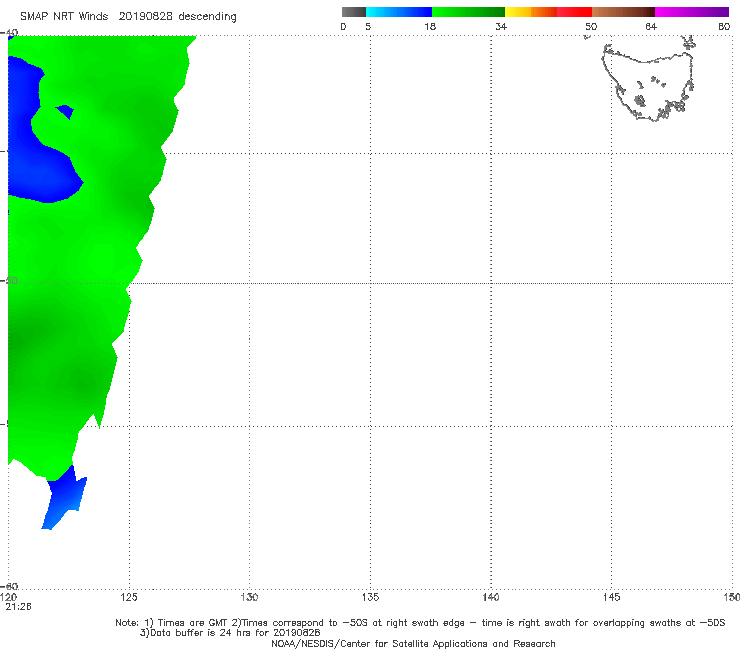Image resolution: width=740 pixels, height=650 pixels.
Task: Click the color bar label '34'
Action: point(501,27)
